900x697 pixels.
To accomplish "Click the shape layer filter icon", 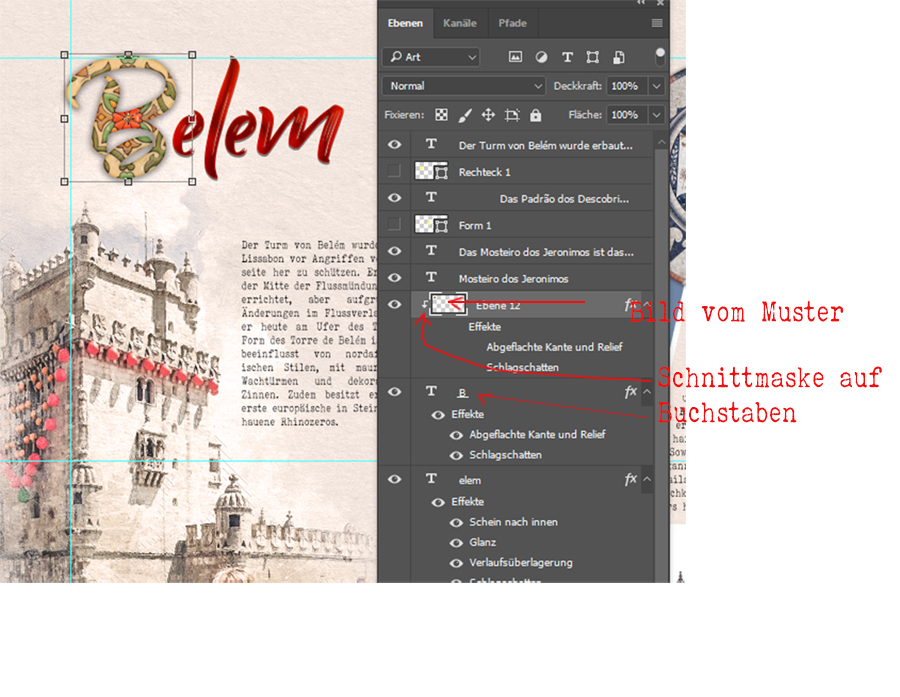I will tap(593, 57).
